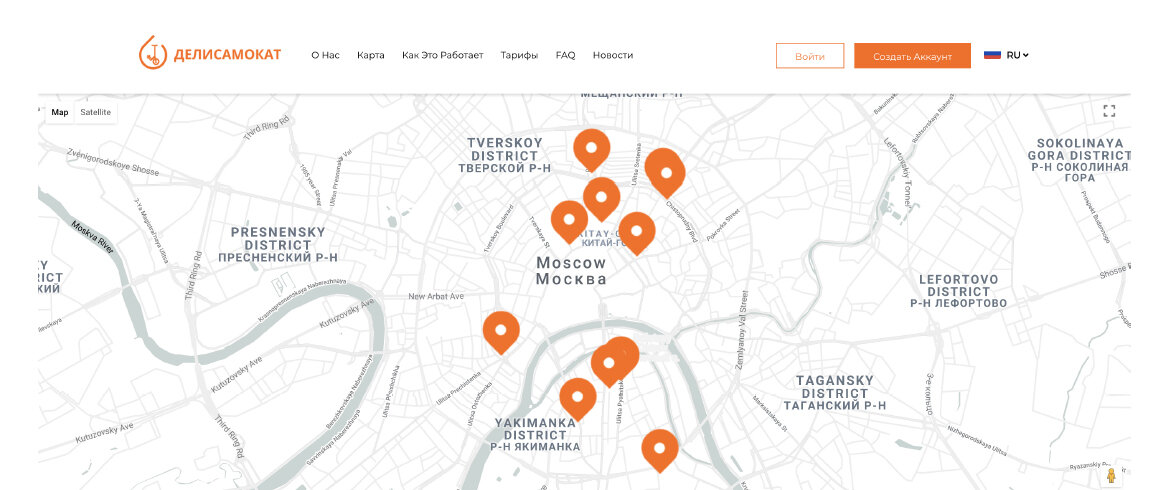Click the marker just above Yakimanka District label

[577, 398]
